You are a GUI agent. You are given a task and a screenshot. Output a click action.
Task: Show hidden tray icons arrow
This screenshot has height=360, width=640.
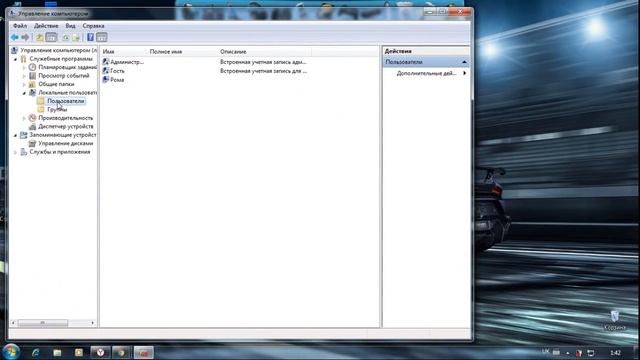[x=568, y=353]
